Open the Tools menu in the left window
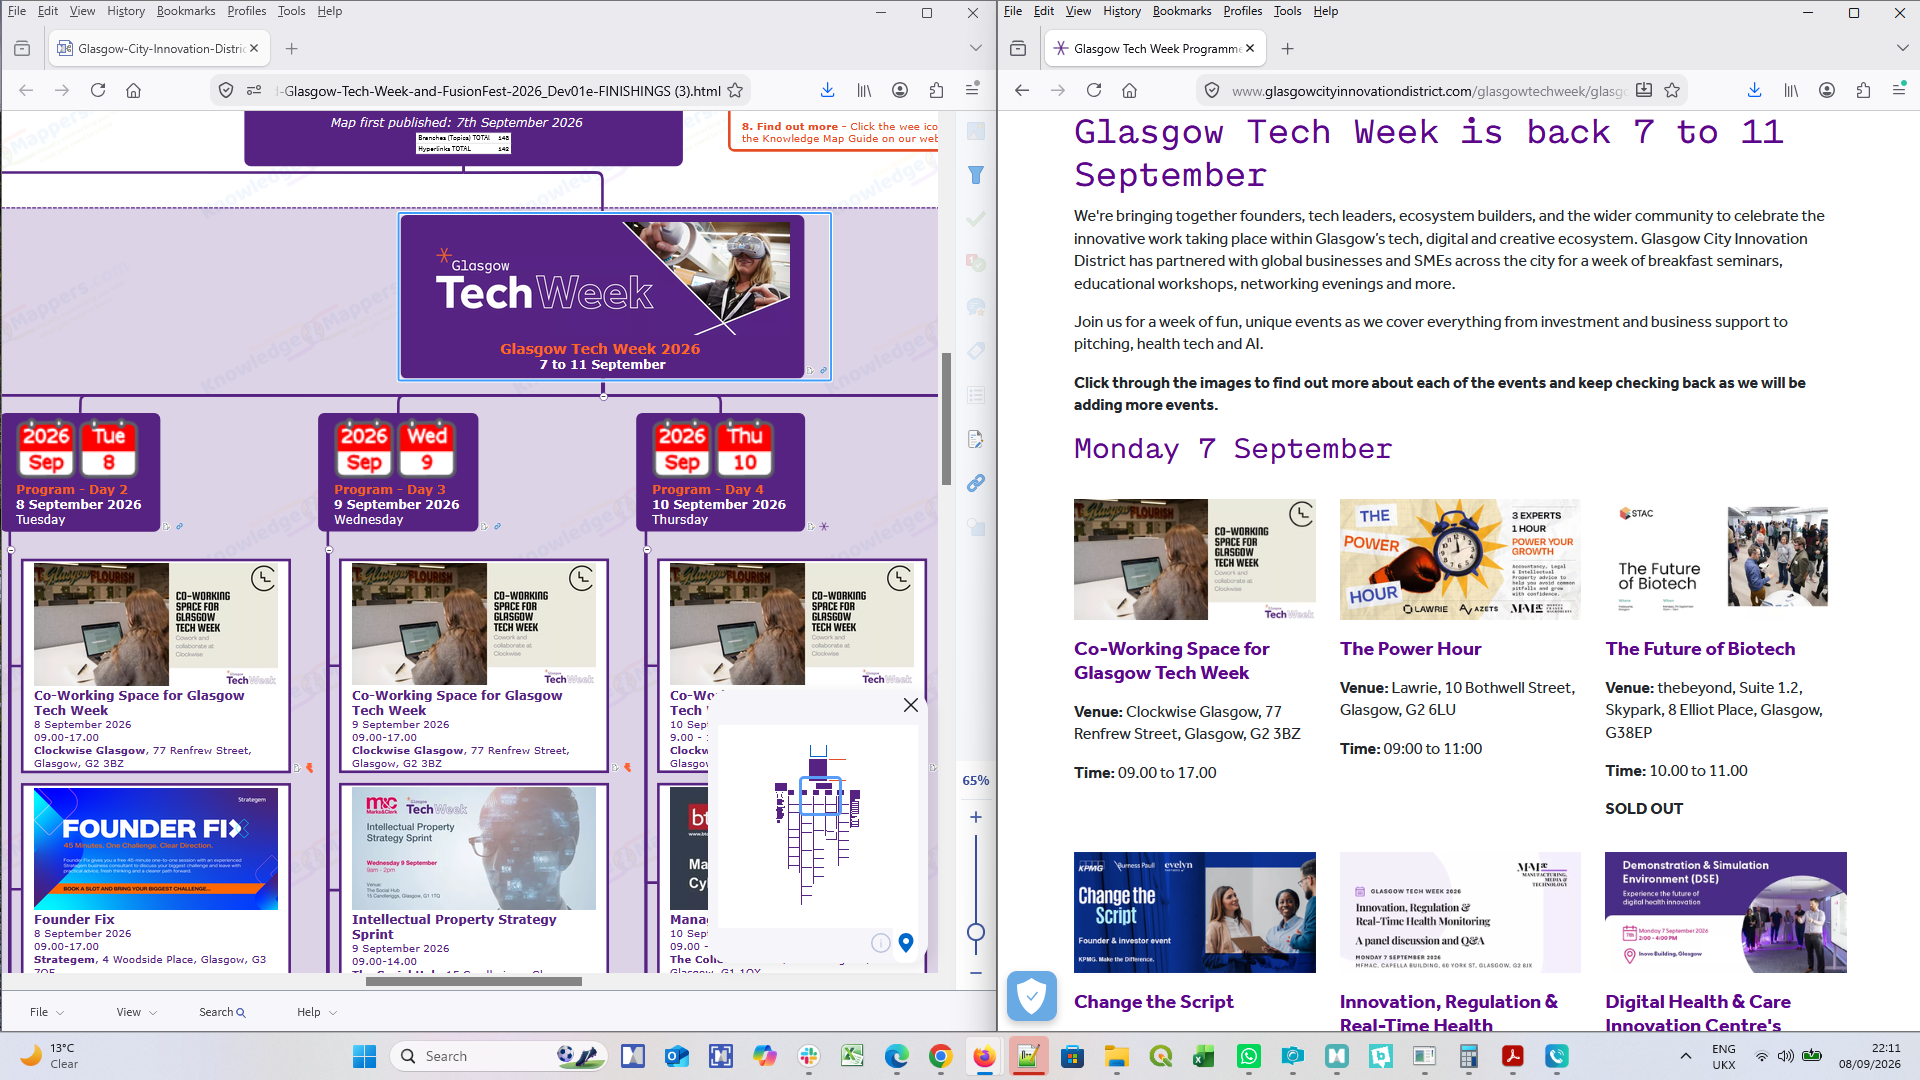This screenshot has height=1080, width=1920. pyautogui.click(x=291, y=11)
